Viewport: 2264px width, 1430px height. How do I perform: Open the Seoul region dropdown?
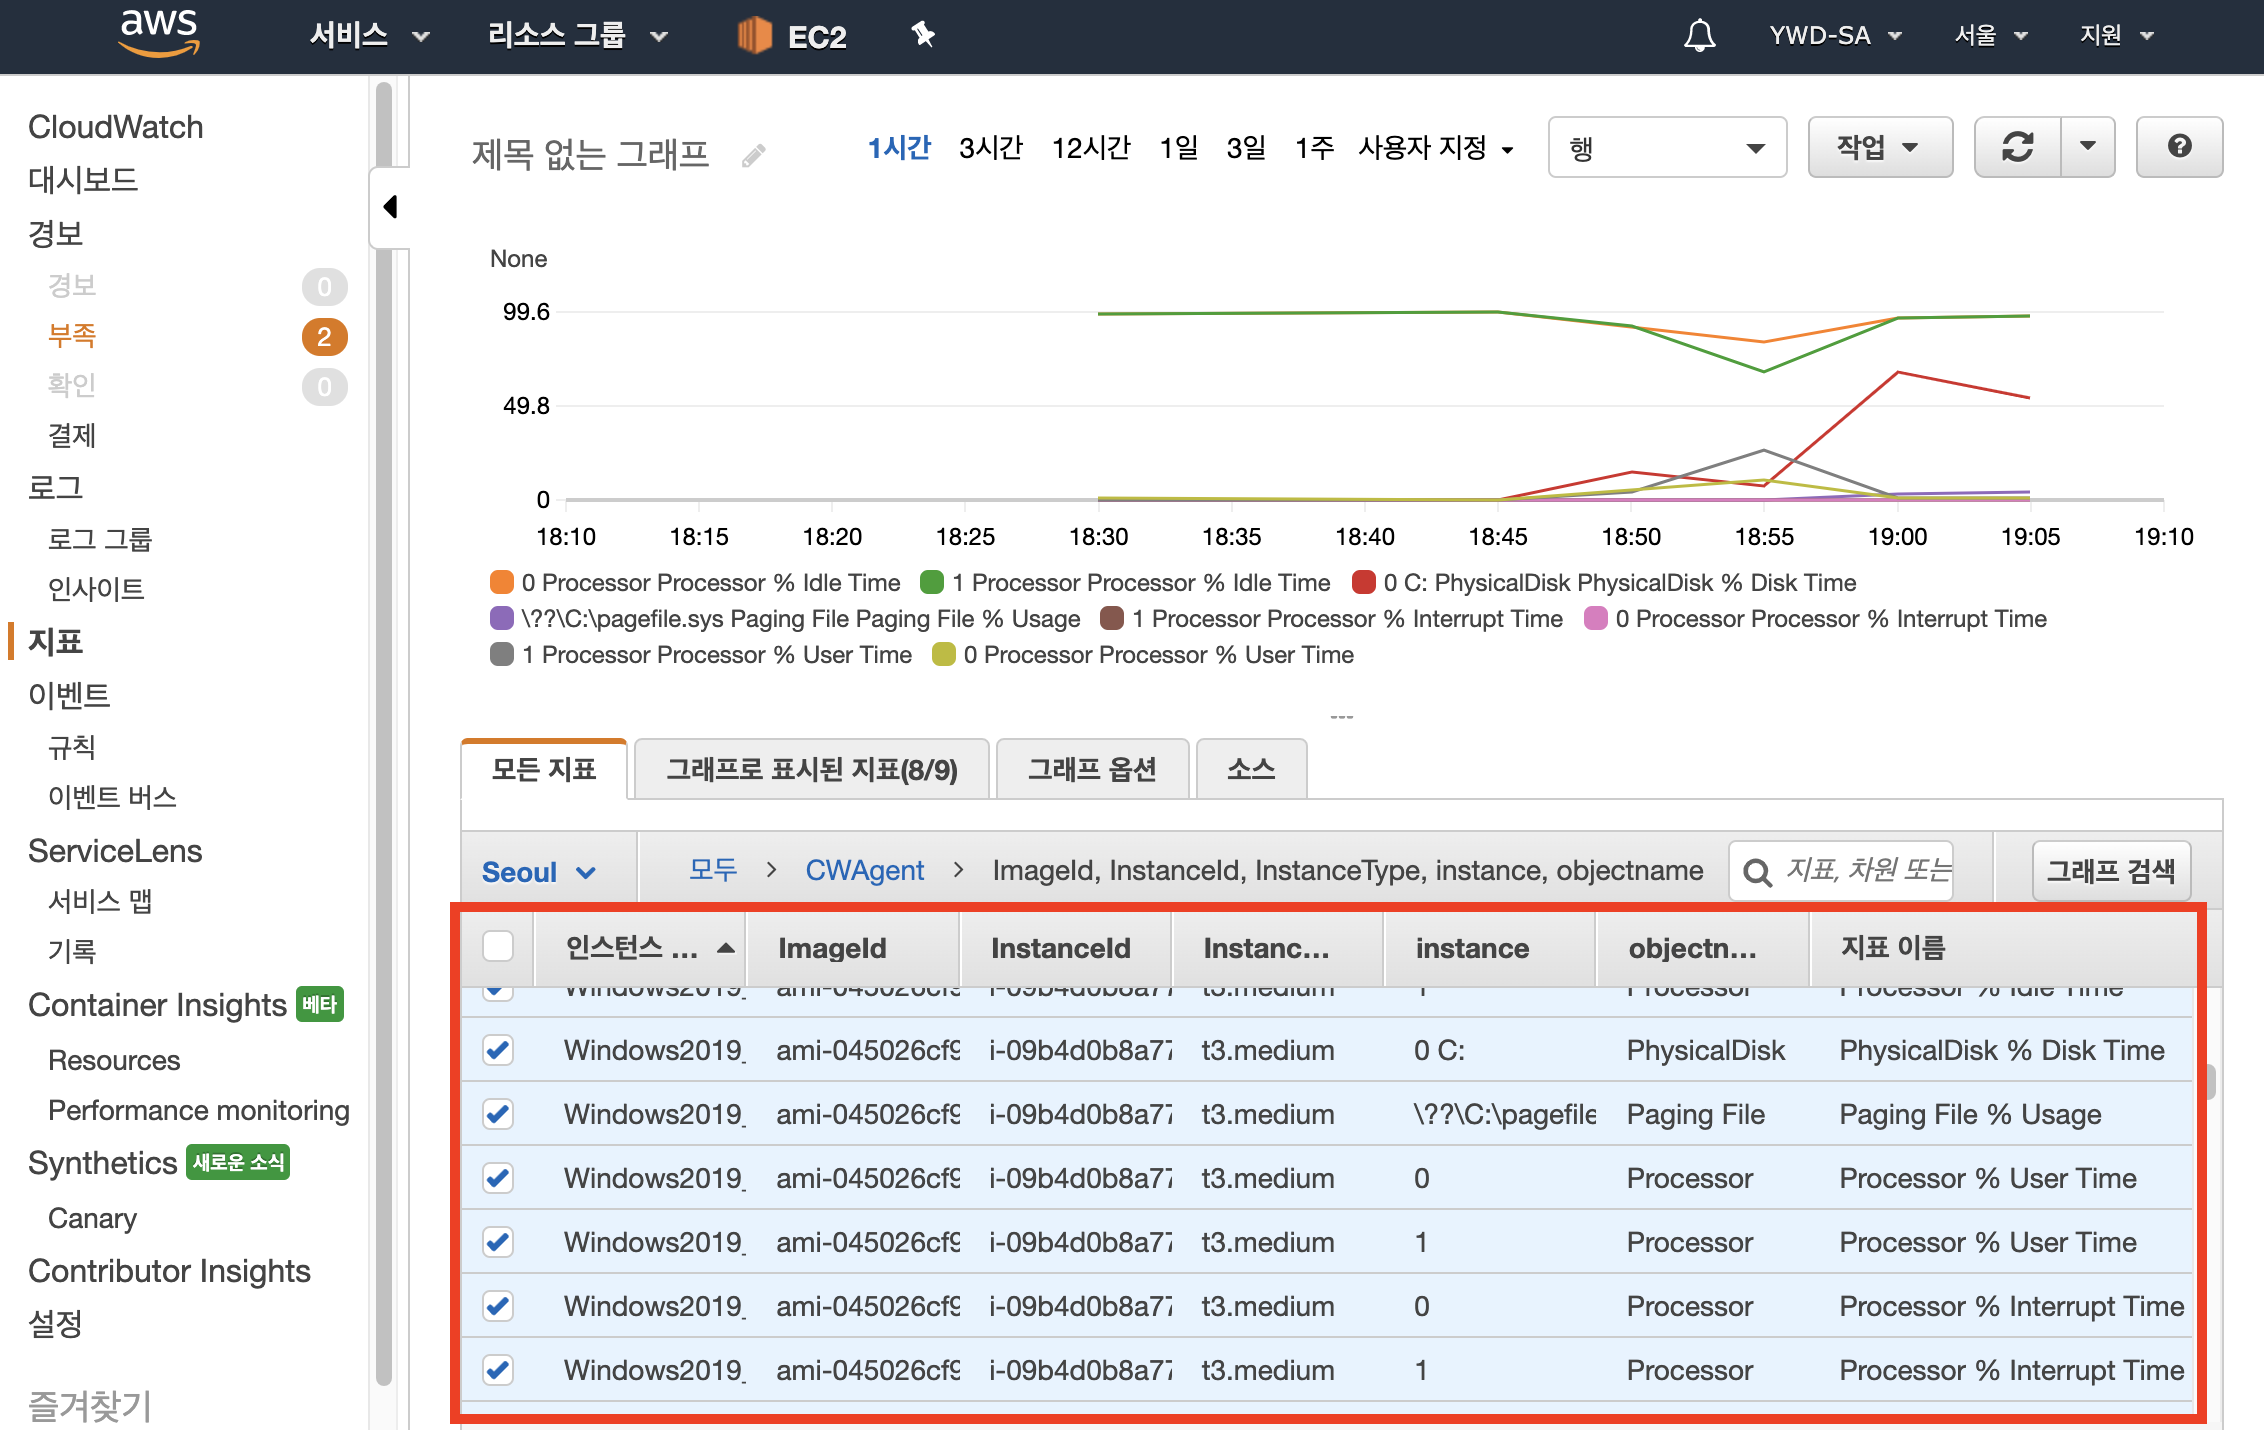point(539,872)
